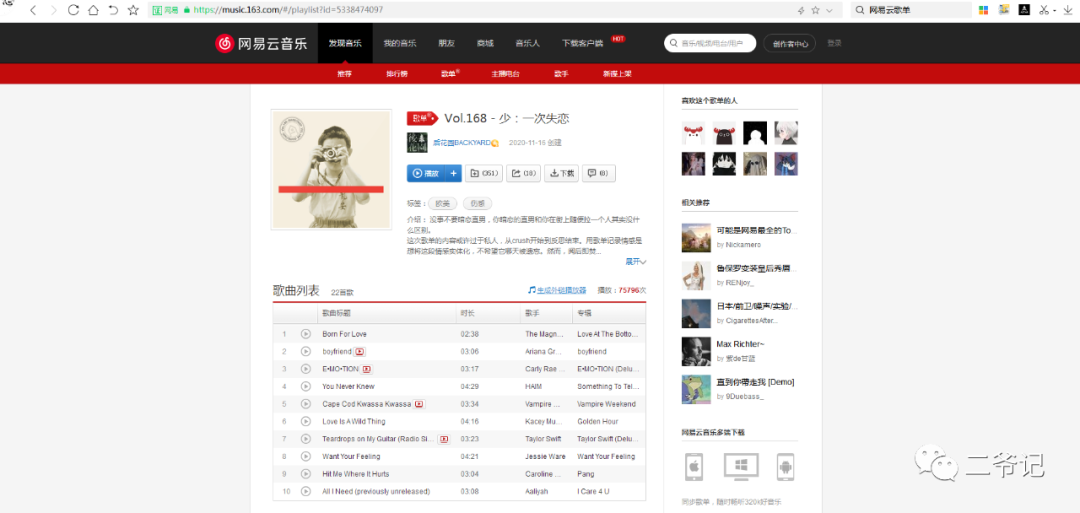Viewport: 1080px width, 513px height.
Task: Expand the address bar history dropdown
Action: coord(829,10)
